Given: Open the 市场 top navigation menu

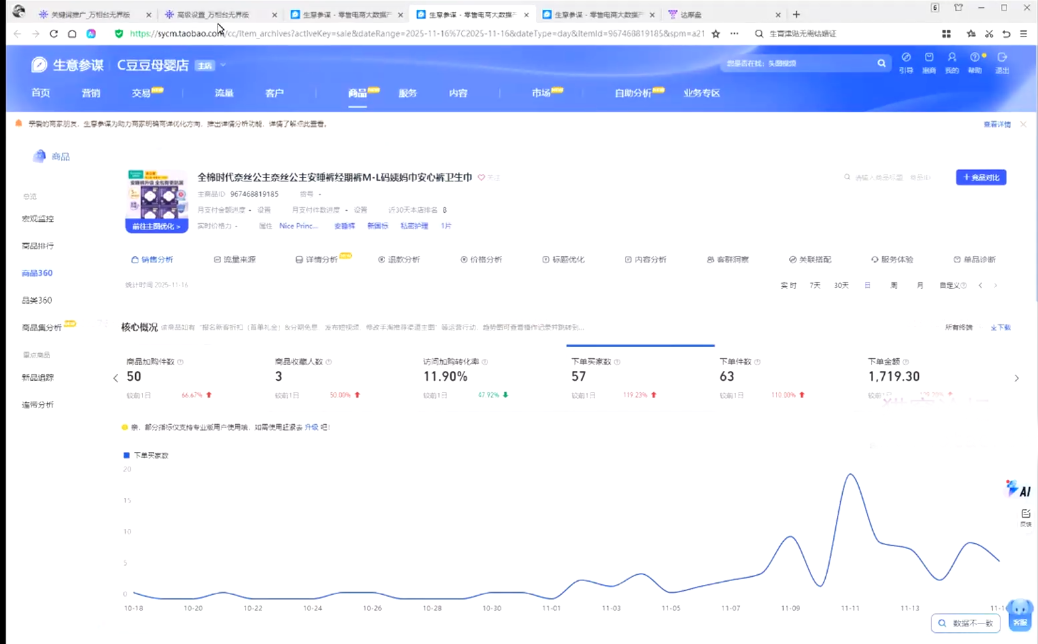Looking at the screenshot, I should [541, 93].
